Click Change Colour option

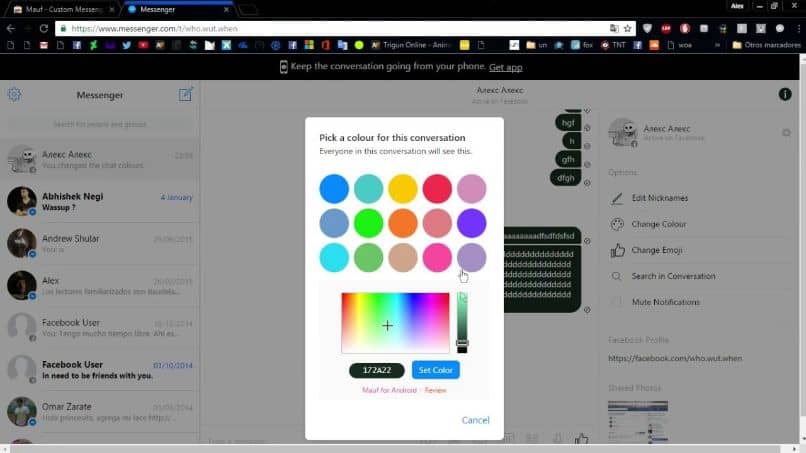pyautogui.click(x=658, y=224)
